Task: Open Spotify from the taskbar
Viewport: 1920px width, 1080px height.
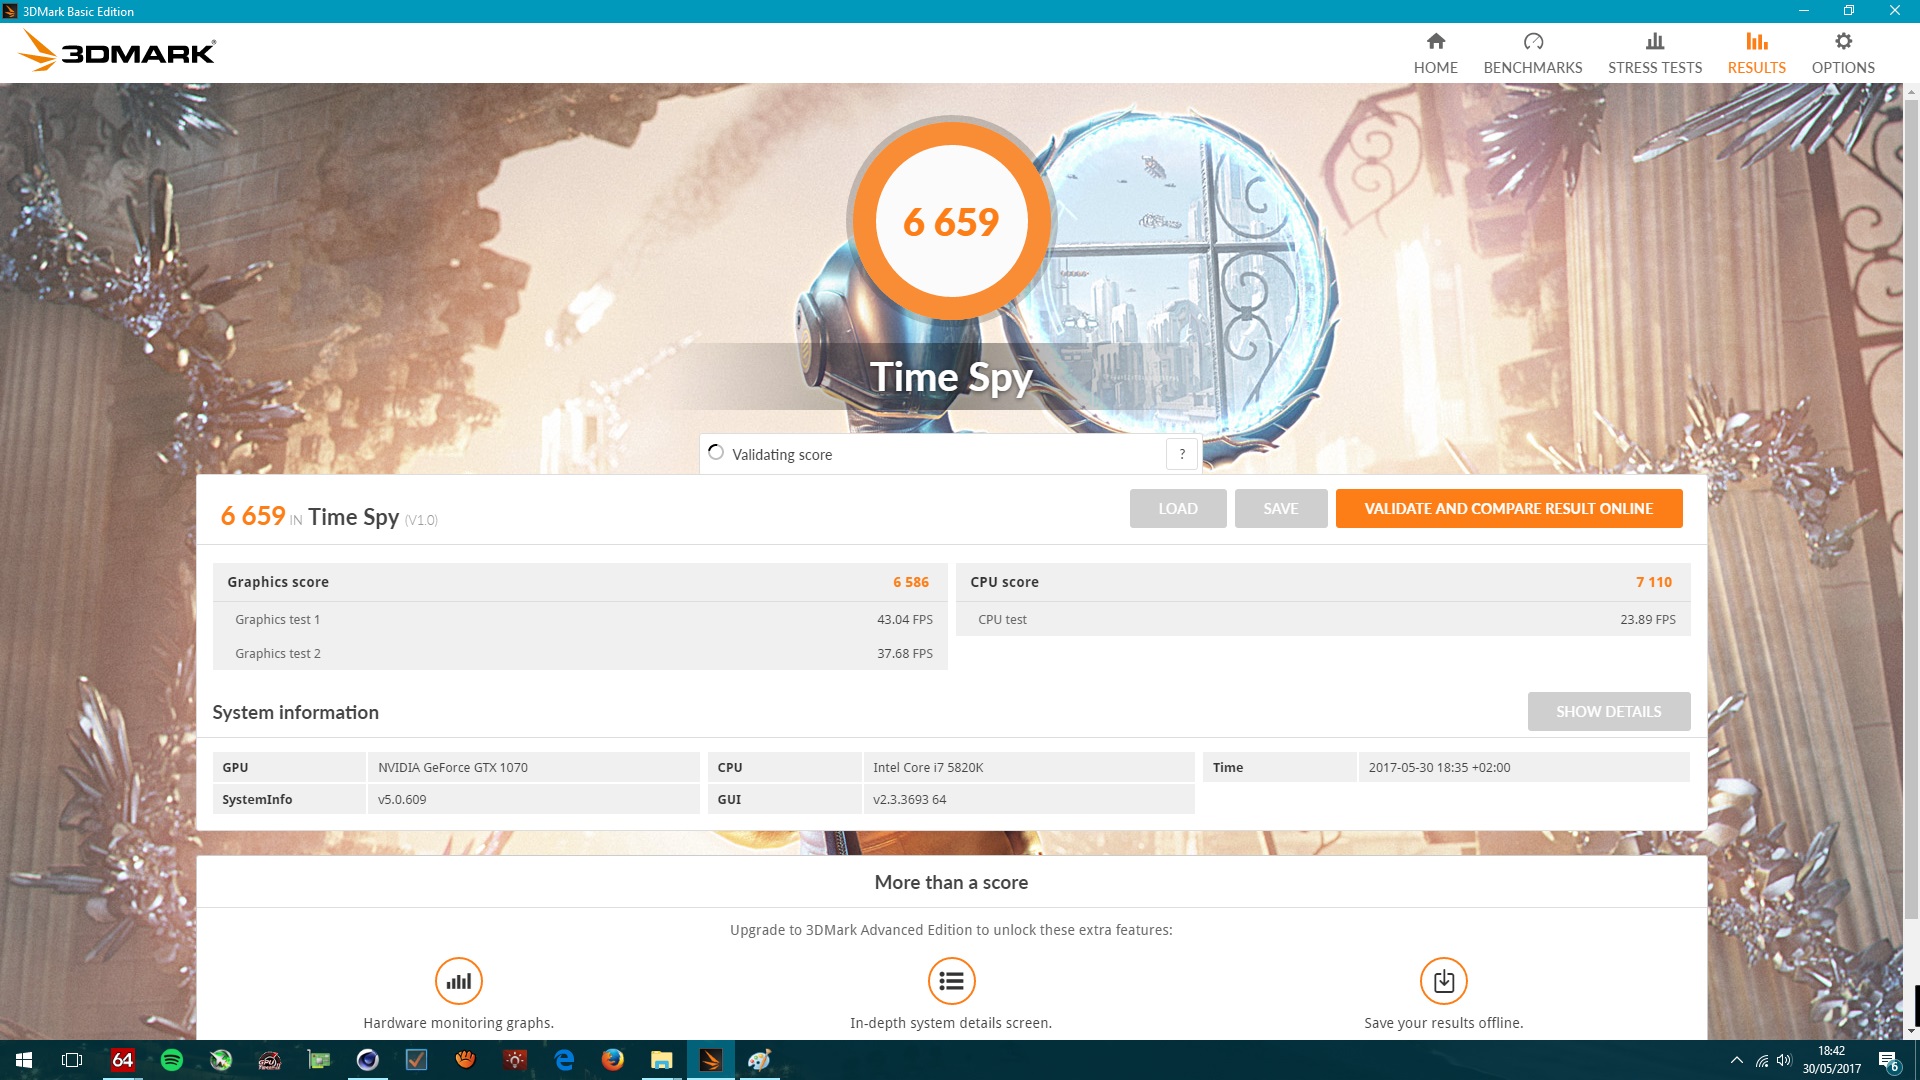Action: pyautogui.click(x=171, y=1060)
